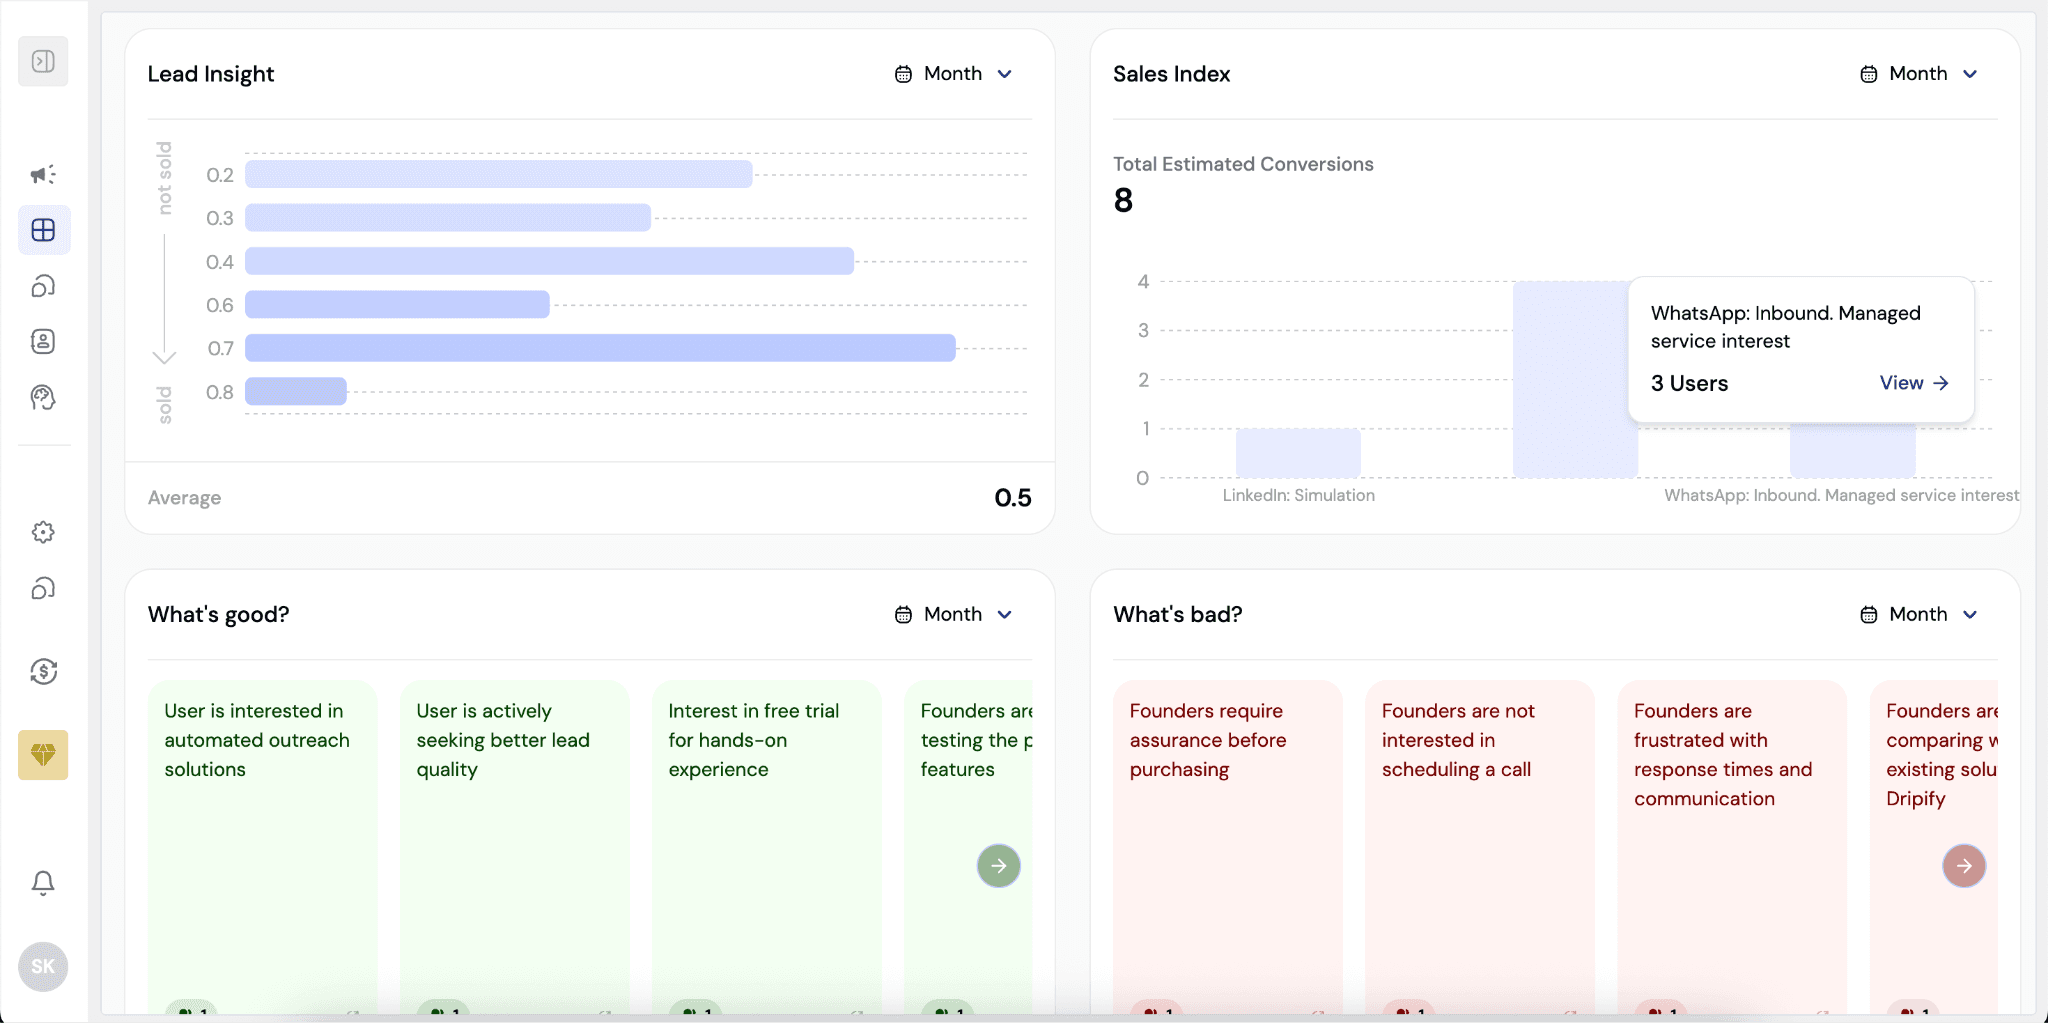Viewport: 2048px width, 1023px height.
Task: Click the LinkedIn: Simulation bar in Sales Index
Action: tap(1297, 452)
